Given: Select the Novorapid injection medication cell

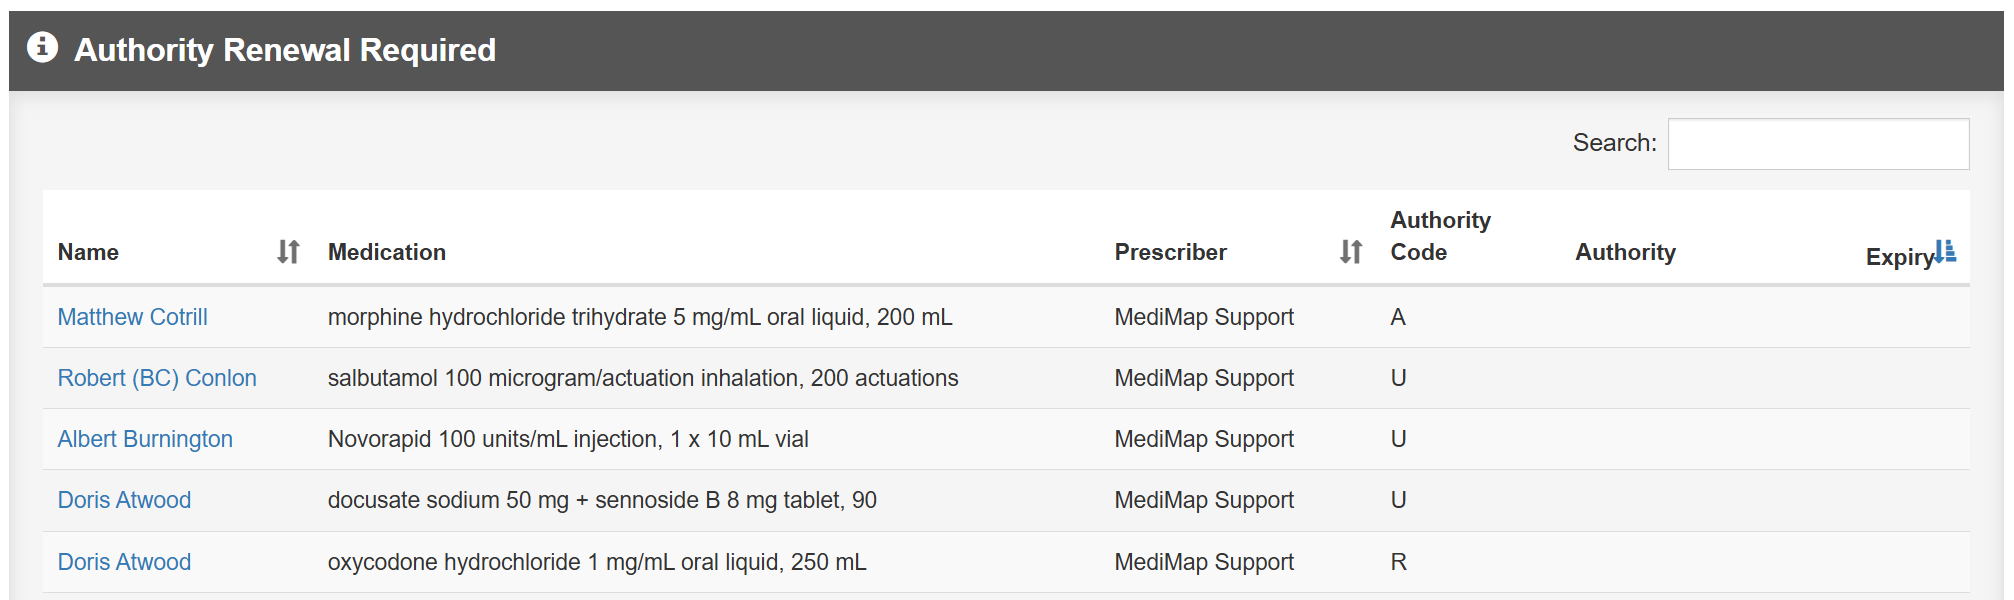Looking at the screenshot, I should click(568, 439).
